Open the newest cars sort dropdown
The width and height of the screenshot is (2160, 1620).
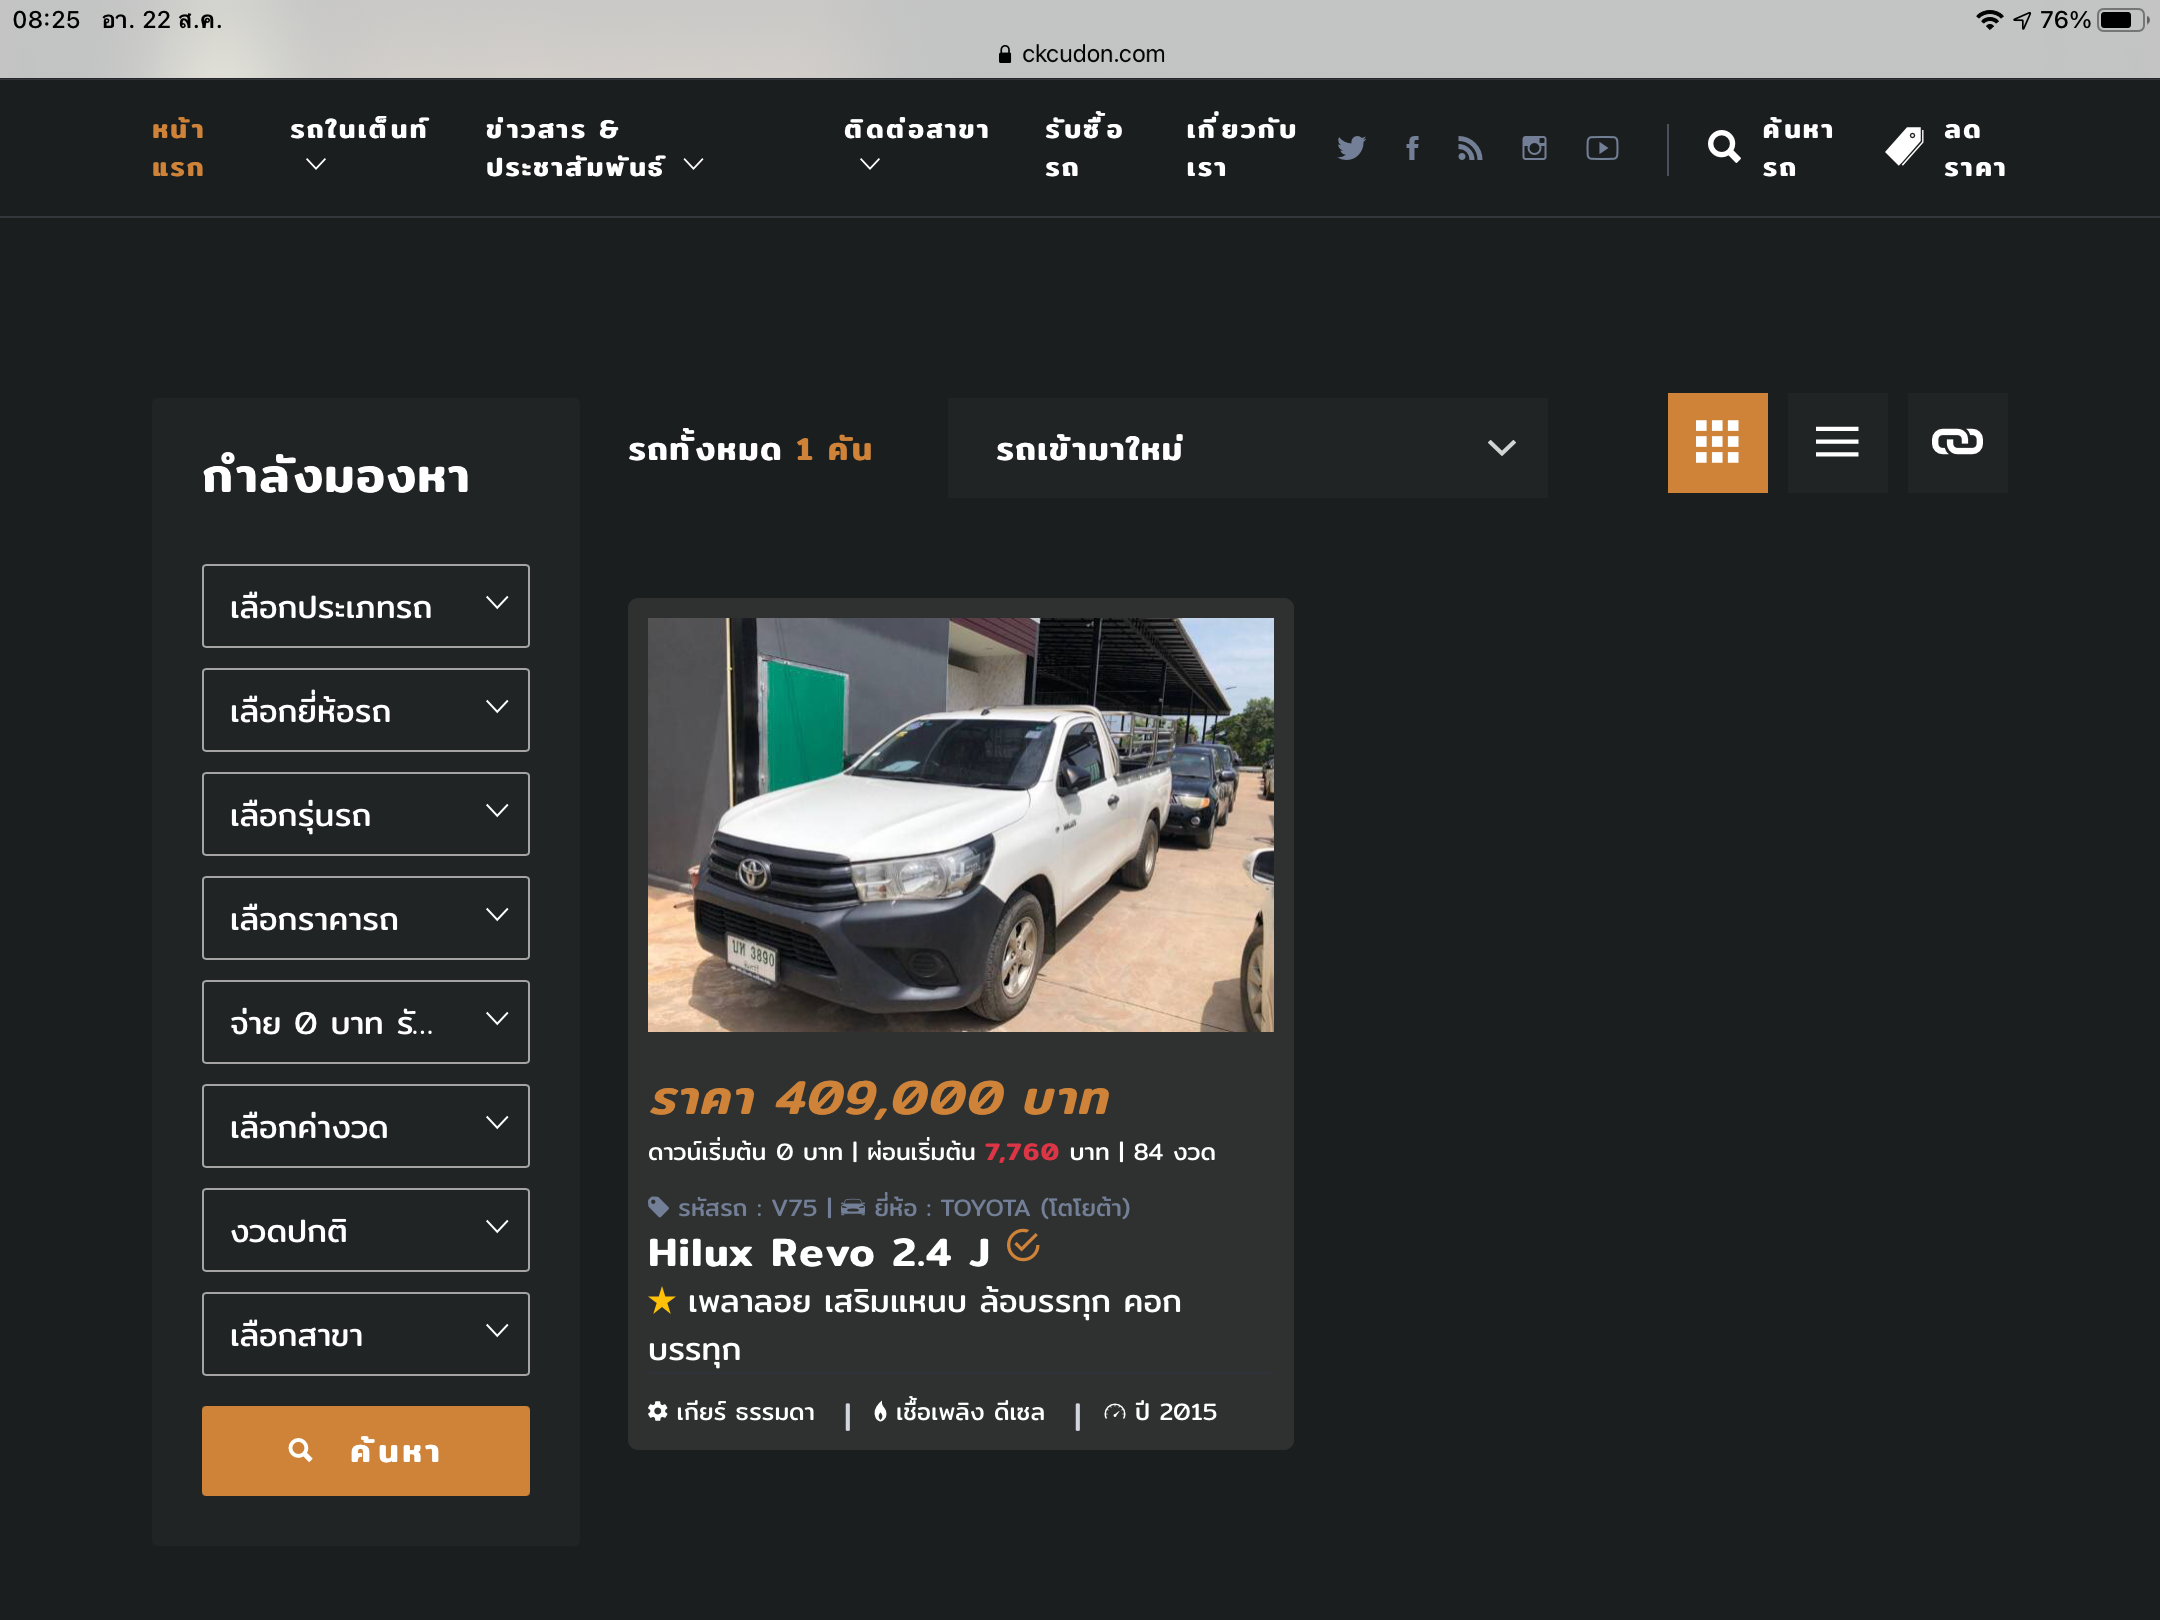click(1247, 448)
